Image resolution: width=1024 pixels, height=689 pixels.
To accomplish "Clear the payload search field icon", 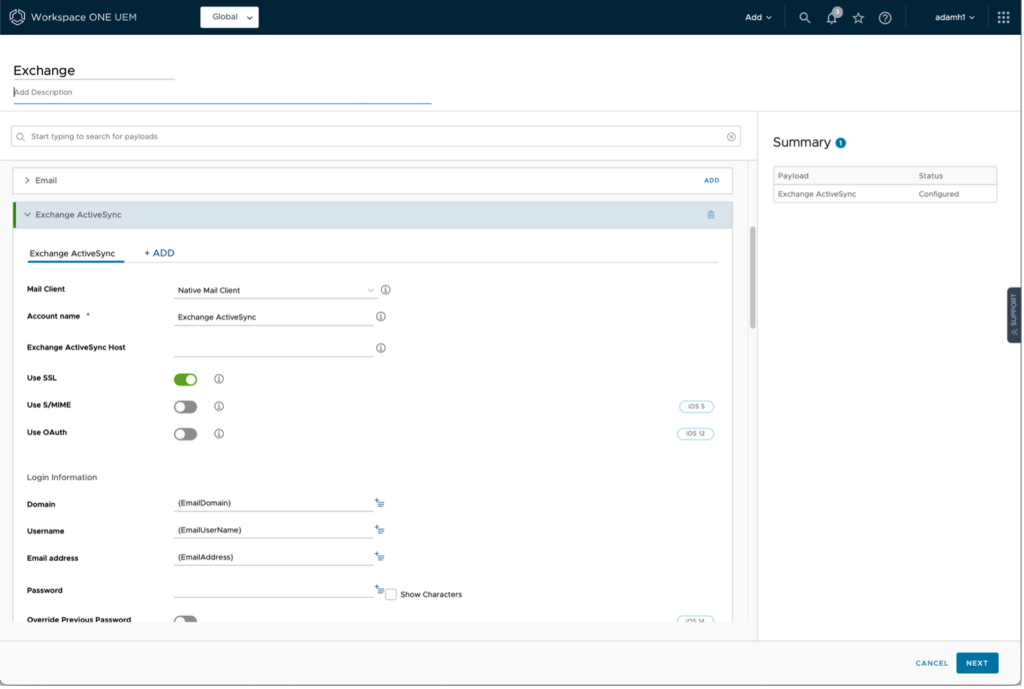I will 731,136.
